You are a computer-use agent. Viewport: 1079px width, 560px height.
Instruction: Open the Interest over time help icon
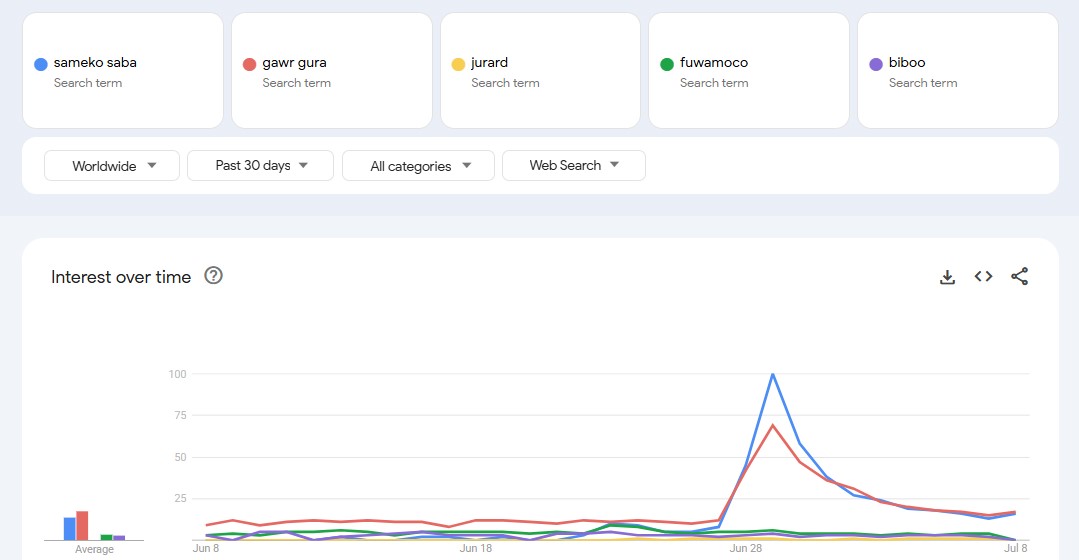(213, 276)
